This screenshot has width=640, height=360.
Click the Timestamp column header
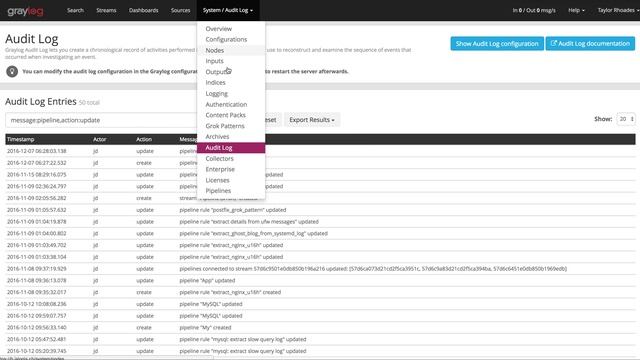[x=20, y=140]
